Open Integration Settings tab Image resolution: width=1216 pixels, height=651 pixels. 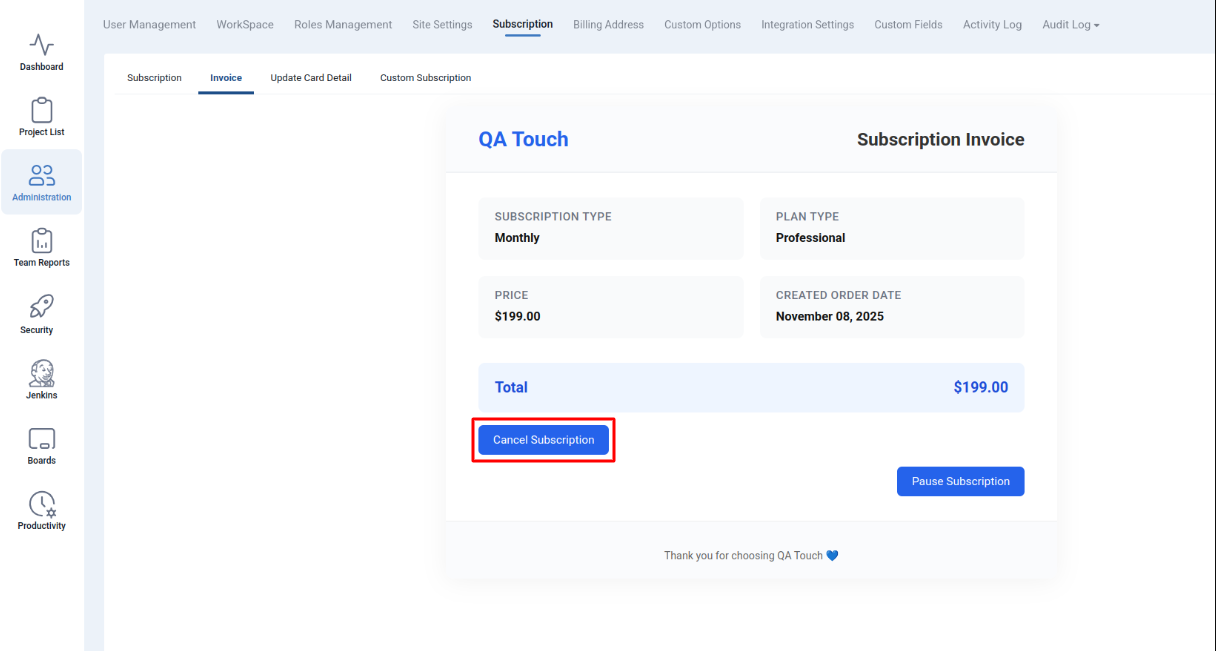click(x=807, y=25)
